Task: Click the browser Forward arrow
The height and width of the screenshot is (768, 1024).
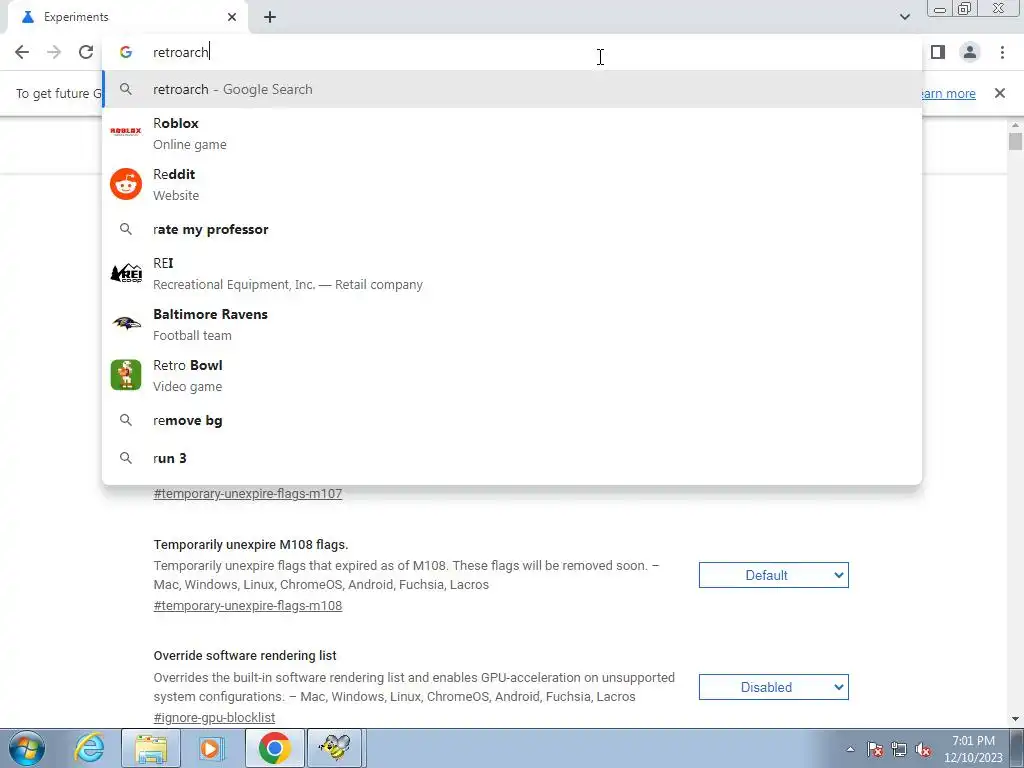Action: click(54, 52)
